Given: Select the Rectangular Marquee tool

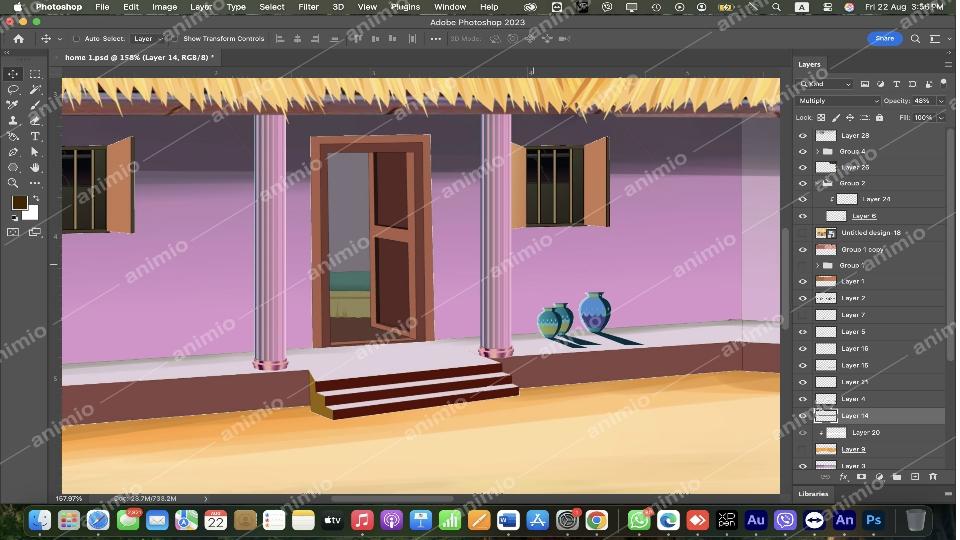Looking at the screenshot, I should coord(35,74).
